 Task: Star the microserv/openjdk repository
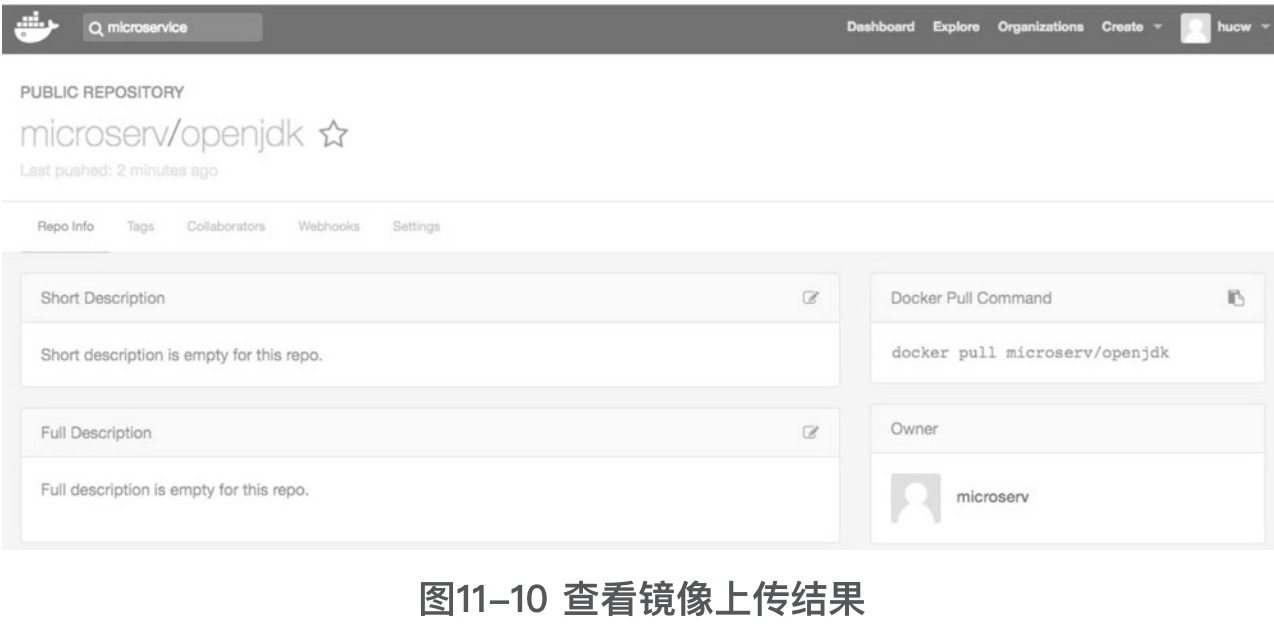tap(331, 135)
